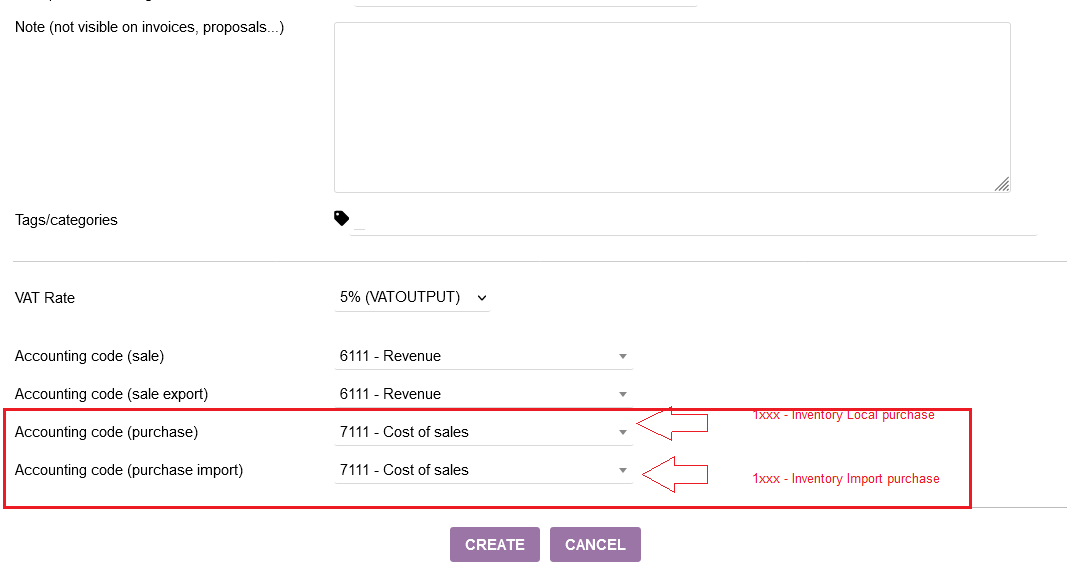Click the Note textarea resize grip

point(1002,184)
